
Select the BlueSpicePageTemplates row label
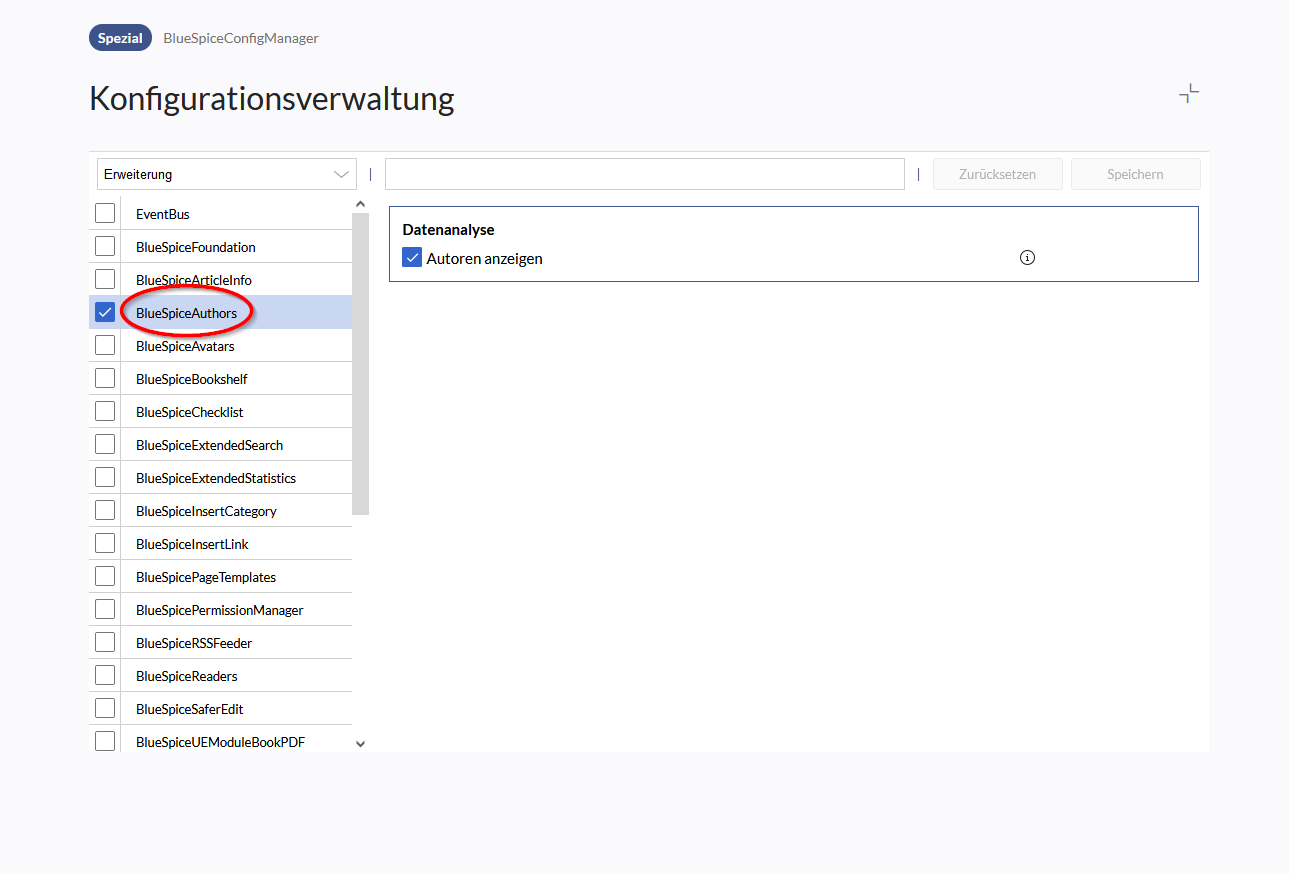206,577
